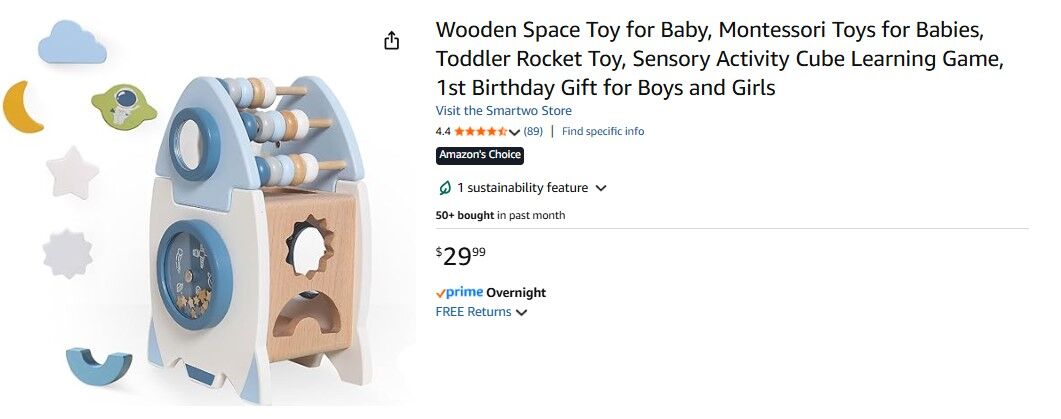Click the yellow moon piece in product photo
The height and width of the screenshot is (419, 1061).
tap(22, 107)
